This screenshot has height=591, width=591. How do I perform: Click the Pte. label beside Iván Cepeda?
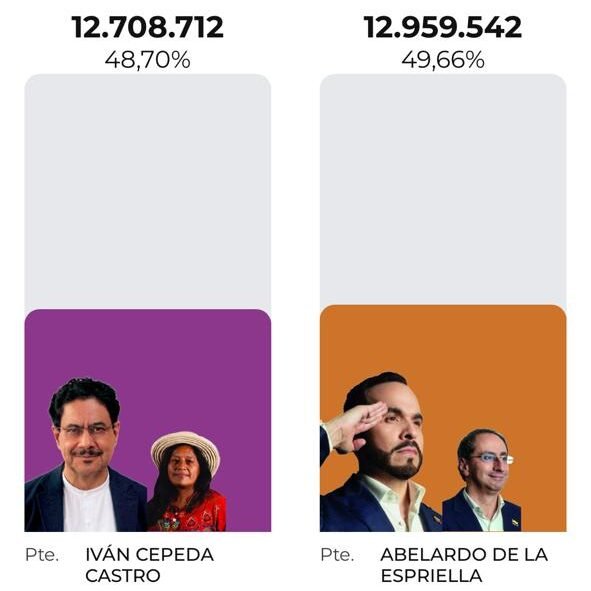point(42,555)
